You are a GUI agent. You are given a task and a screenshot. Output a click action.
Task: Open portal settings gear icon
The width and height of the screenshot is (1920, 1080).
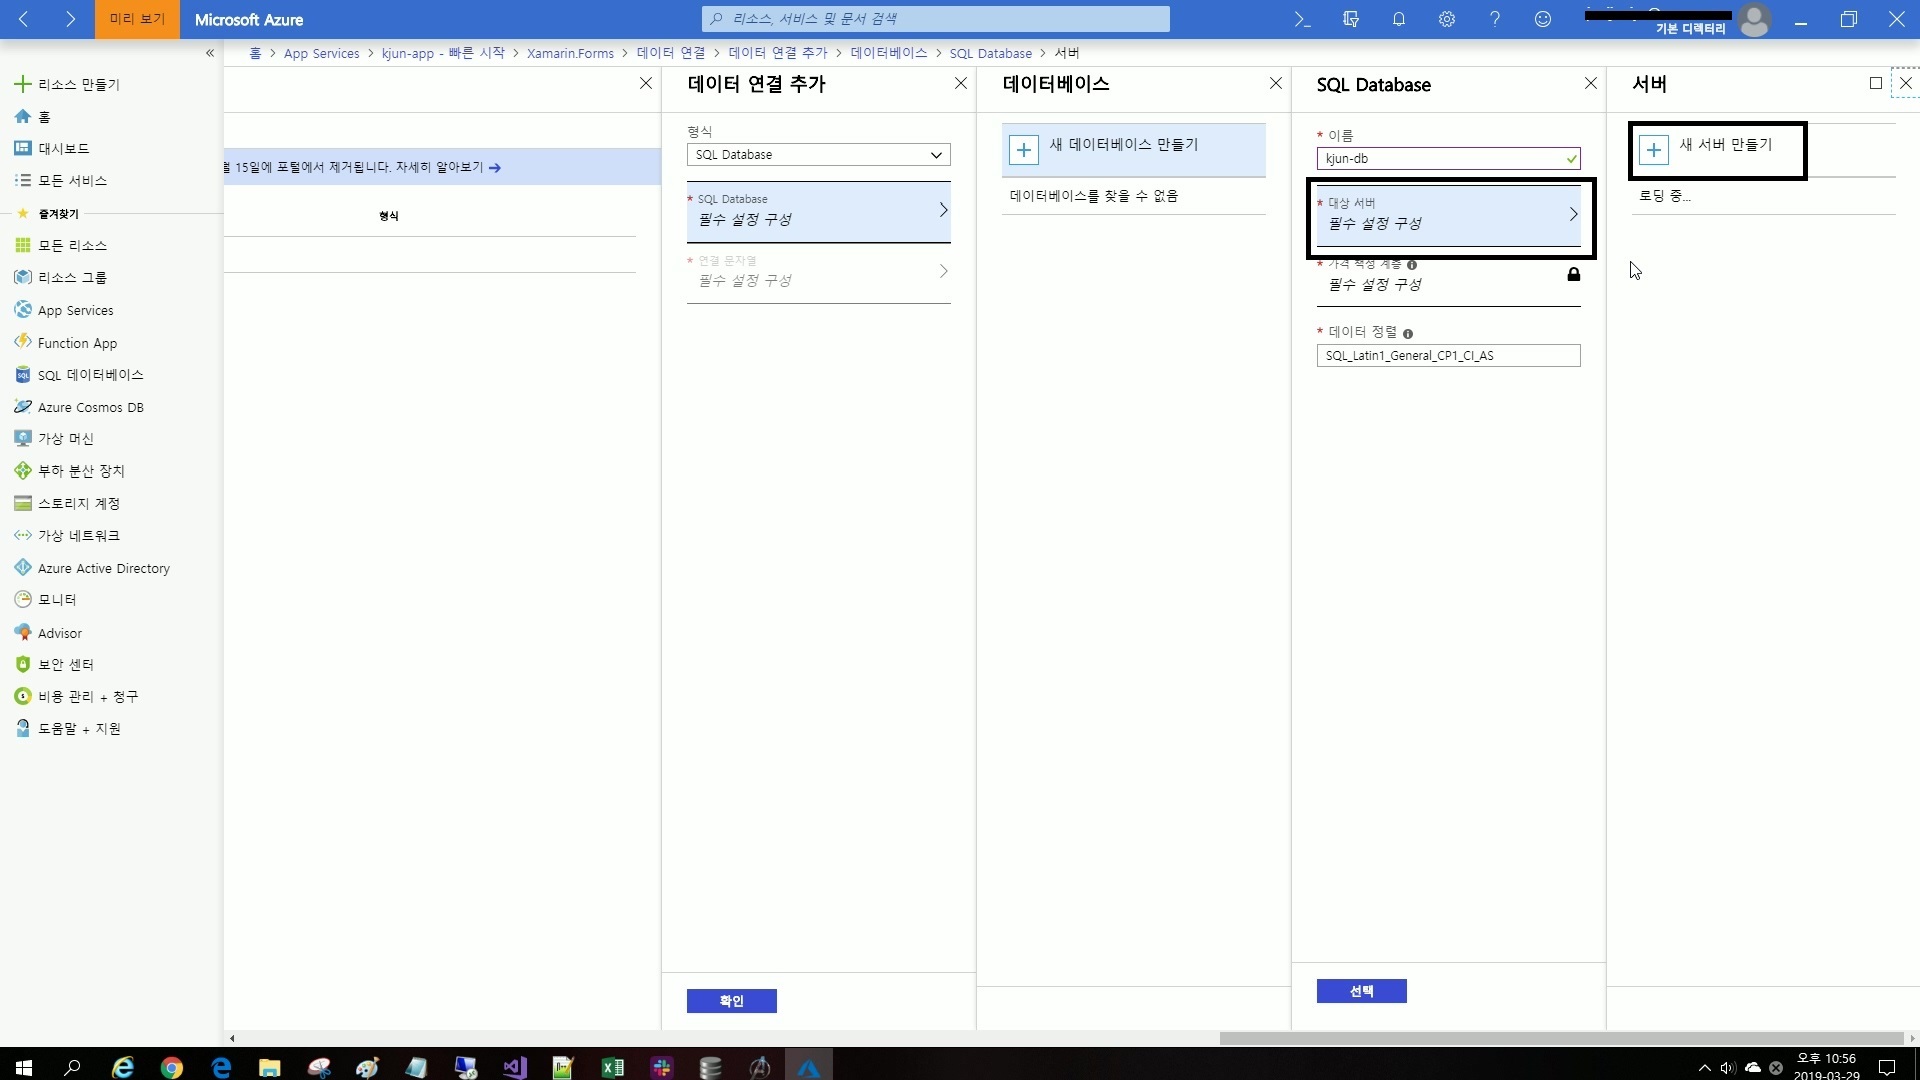coord(1447,19)
